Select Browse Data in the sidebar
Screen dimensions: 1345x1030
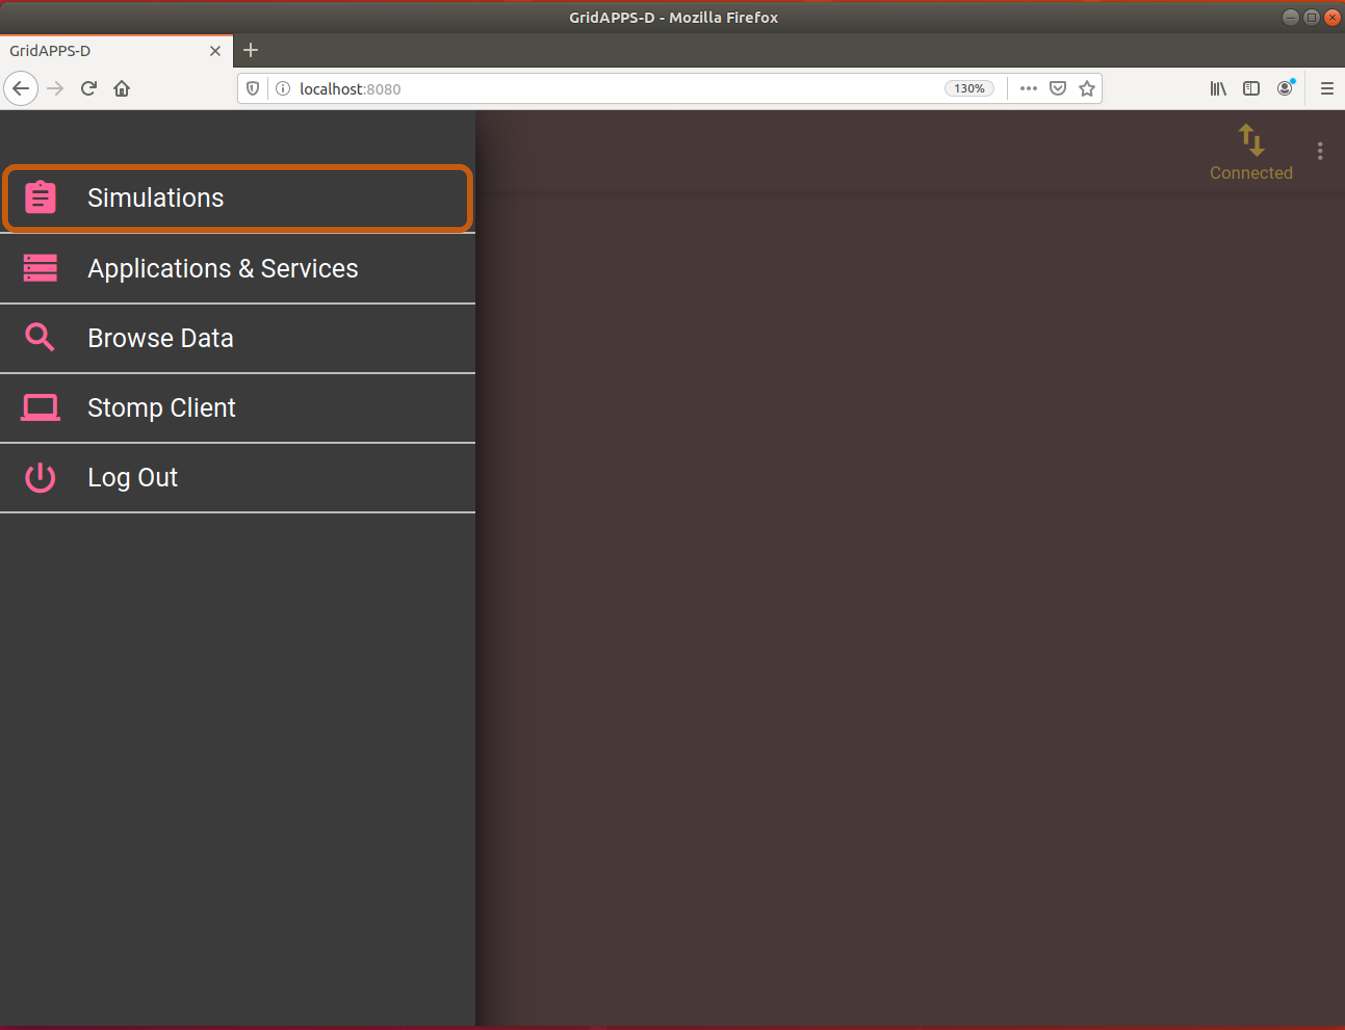[237, 338]
